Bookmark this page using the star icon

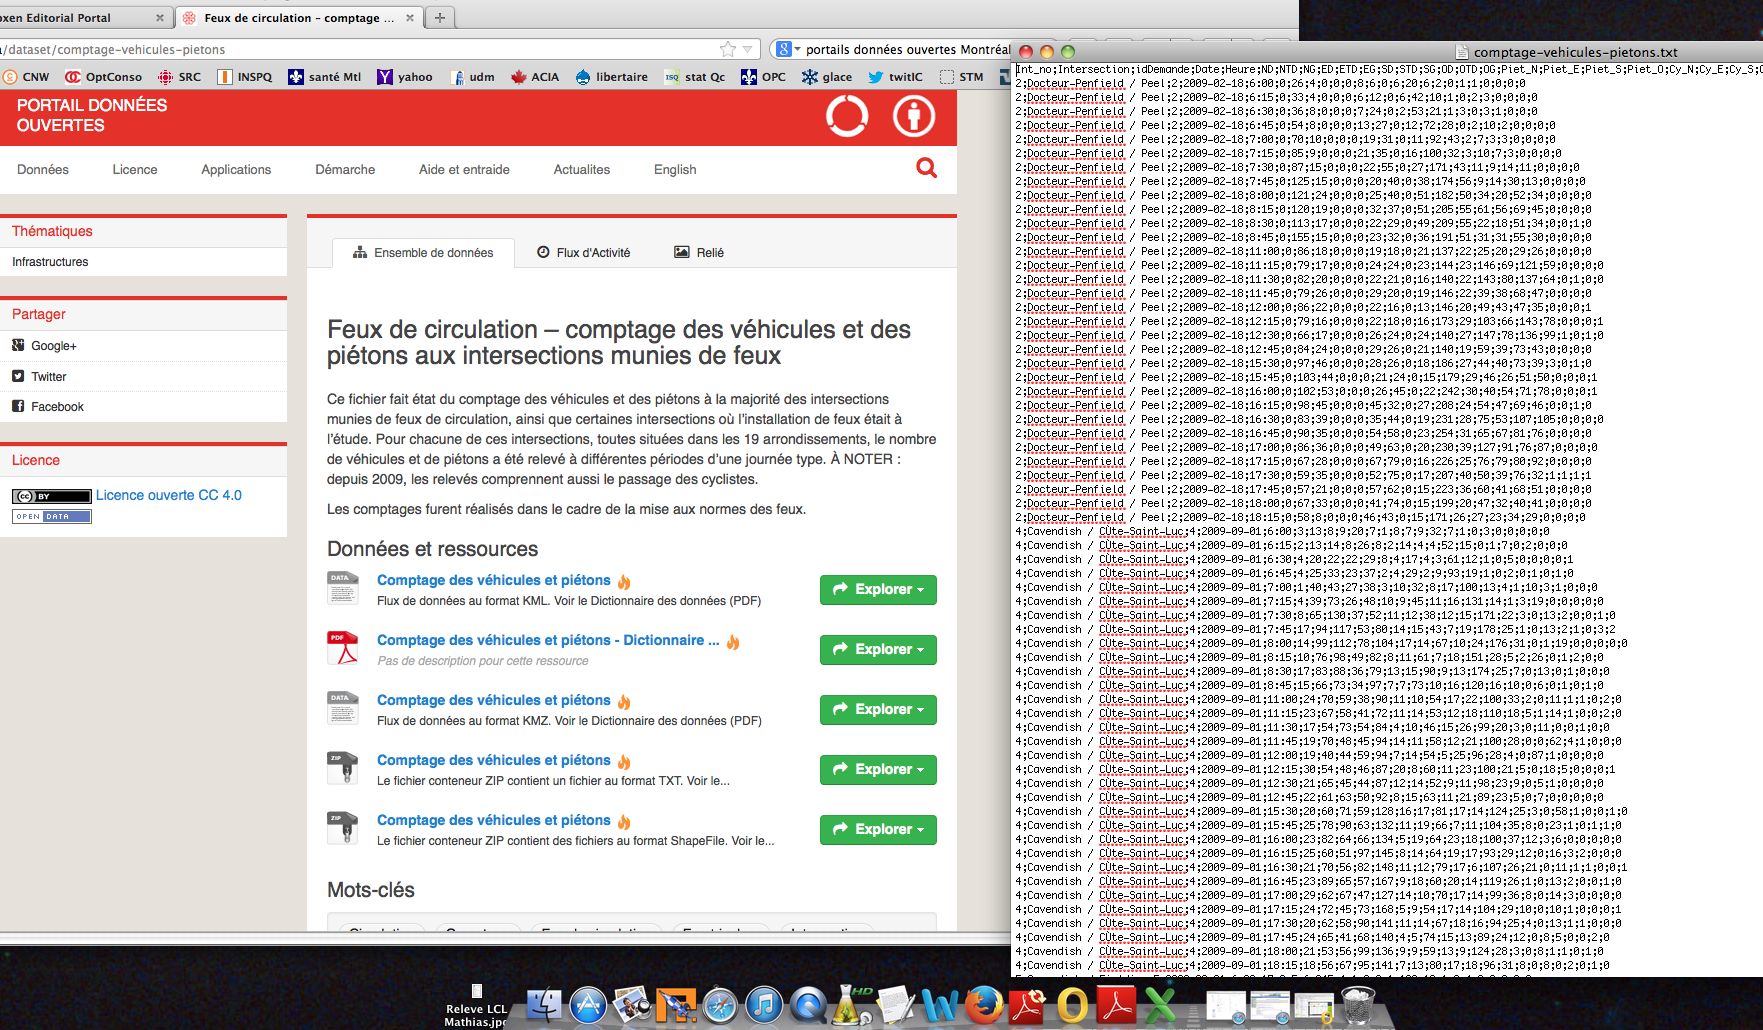point(728,49)
